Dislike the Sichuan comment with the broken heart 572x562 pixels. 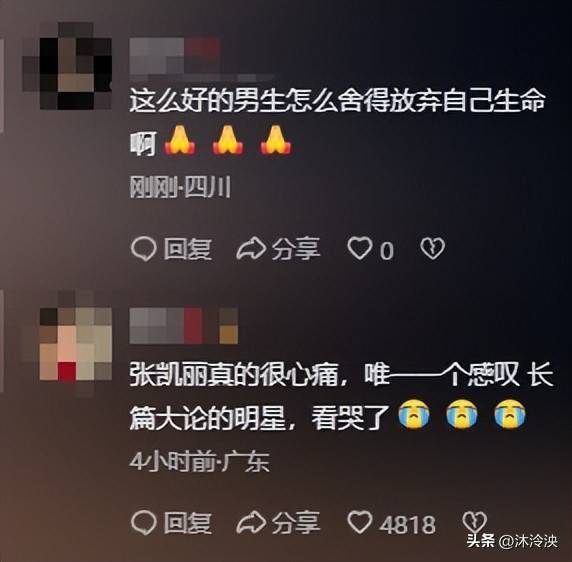(x=433, y=249)
